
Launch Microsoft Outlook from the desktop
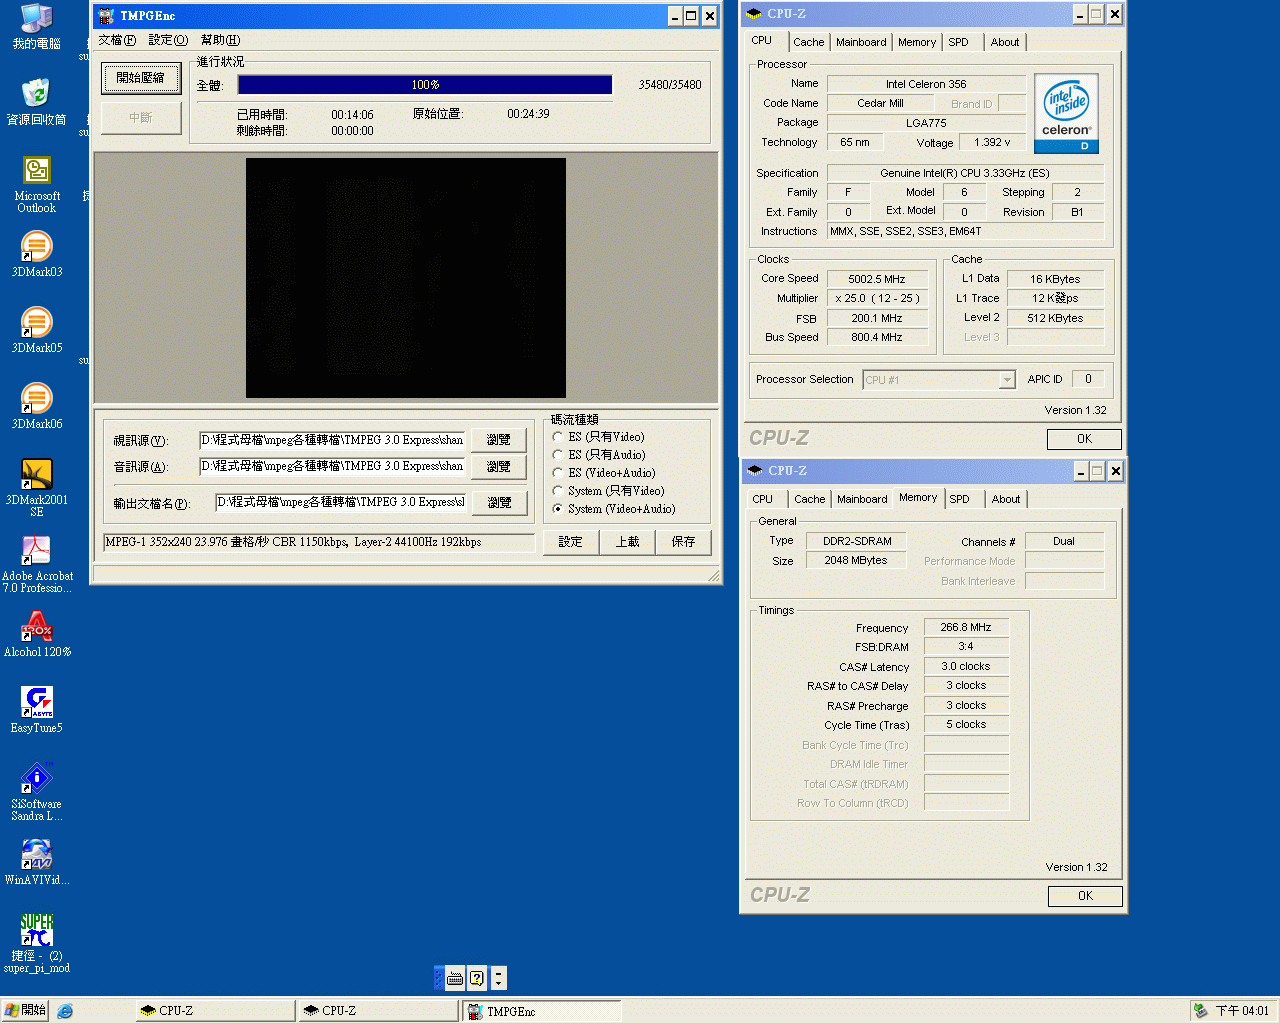click(37, 184)
